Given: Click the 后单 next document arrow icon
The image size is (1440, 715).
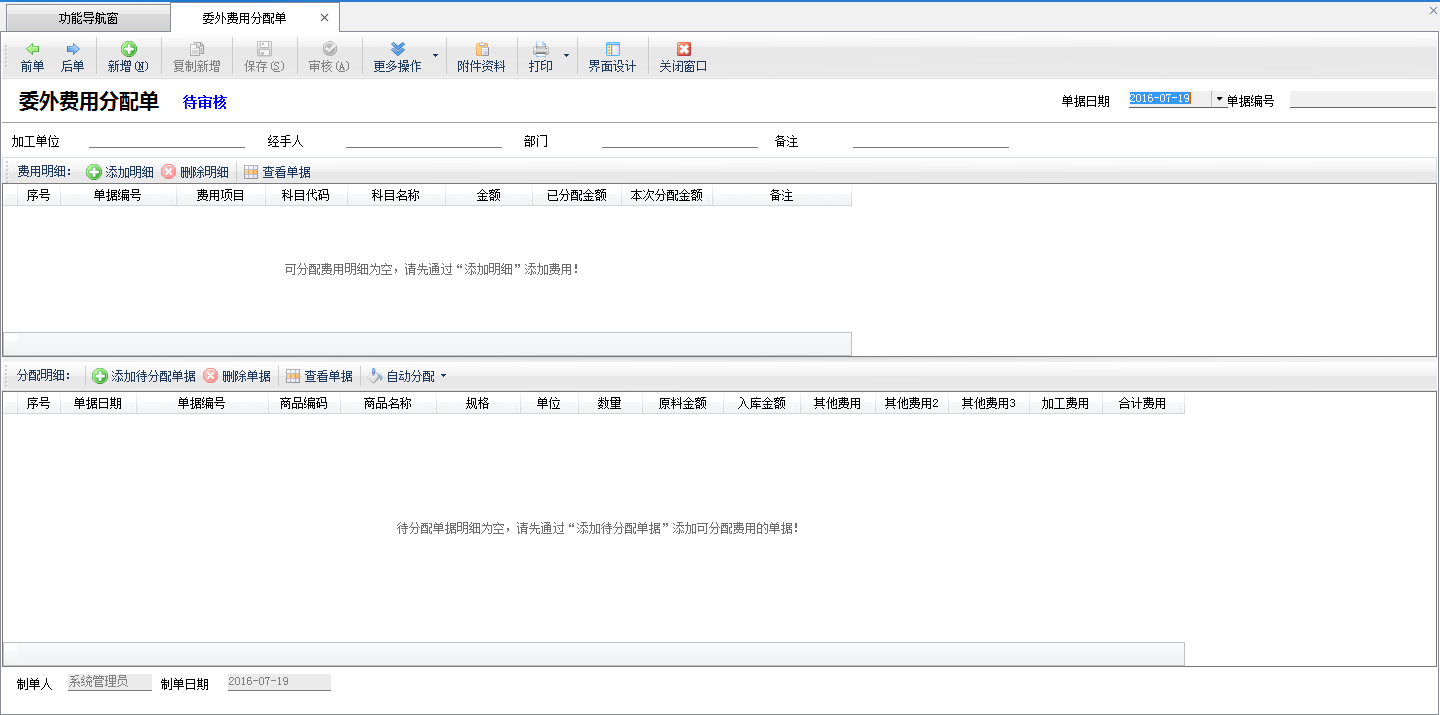Looking at the screenshot, I should point(72,49).
